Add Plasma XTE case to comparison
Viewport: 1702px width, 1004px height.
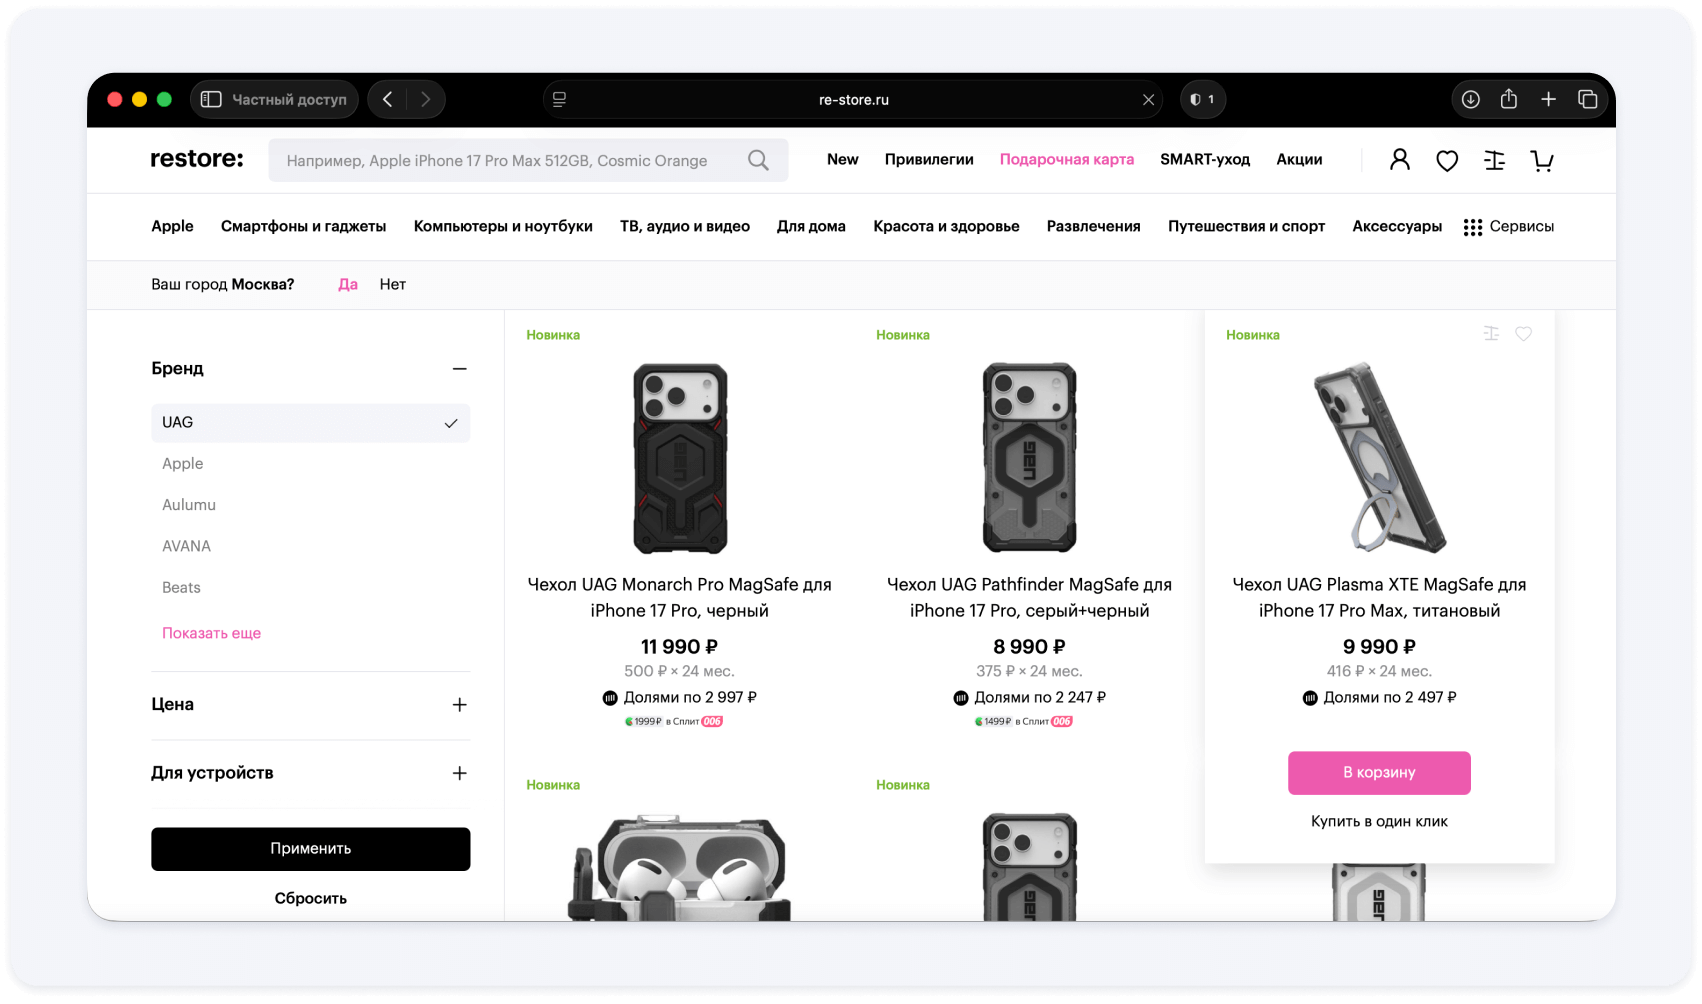1491,334
